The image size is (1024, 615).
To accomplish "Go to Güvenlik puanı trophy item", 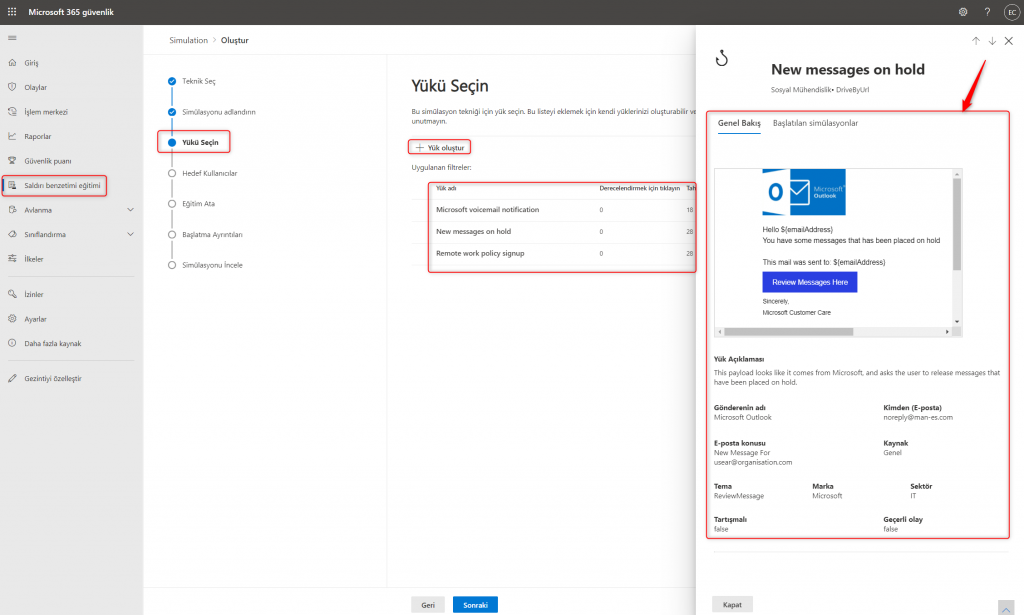I will 47,160.
